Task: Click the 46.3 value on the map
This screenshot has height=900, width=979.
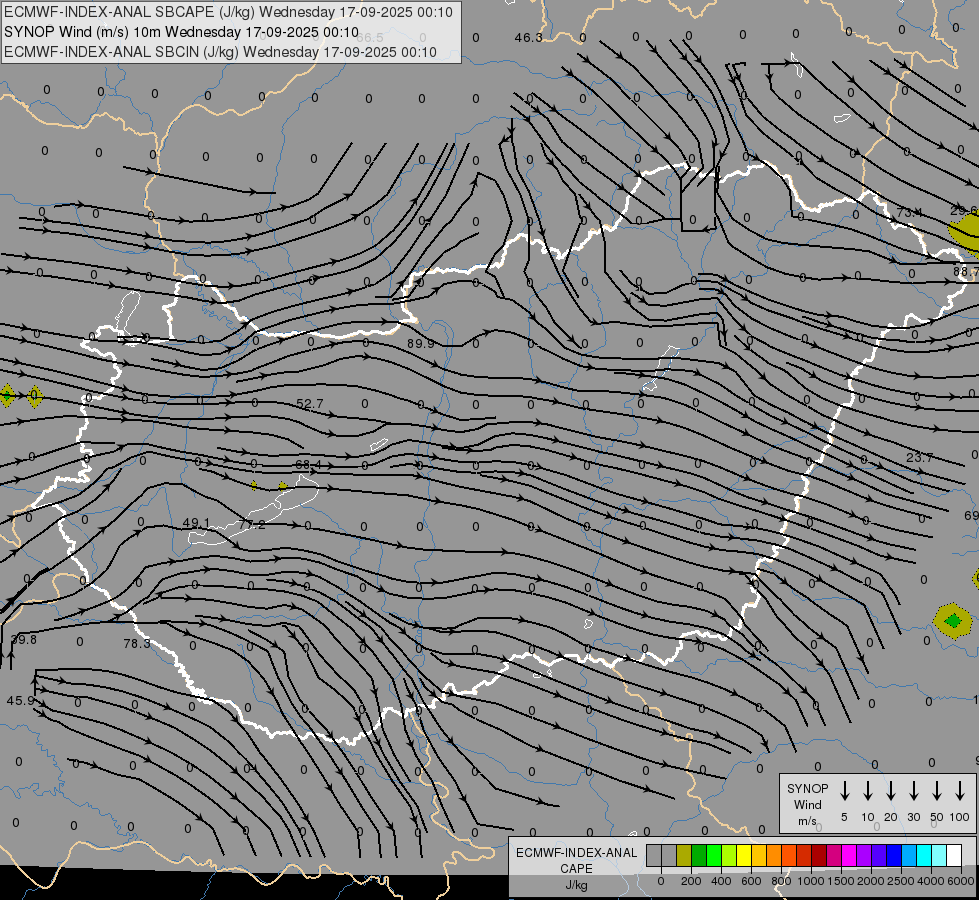Action: coord(529,38)
